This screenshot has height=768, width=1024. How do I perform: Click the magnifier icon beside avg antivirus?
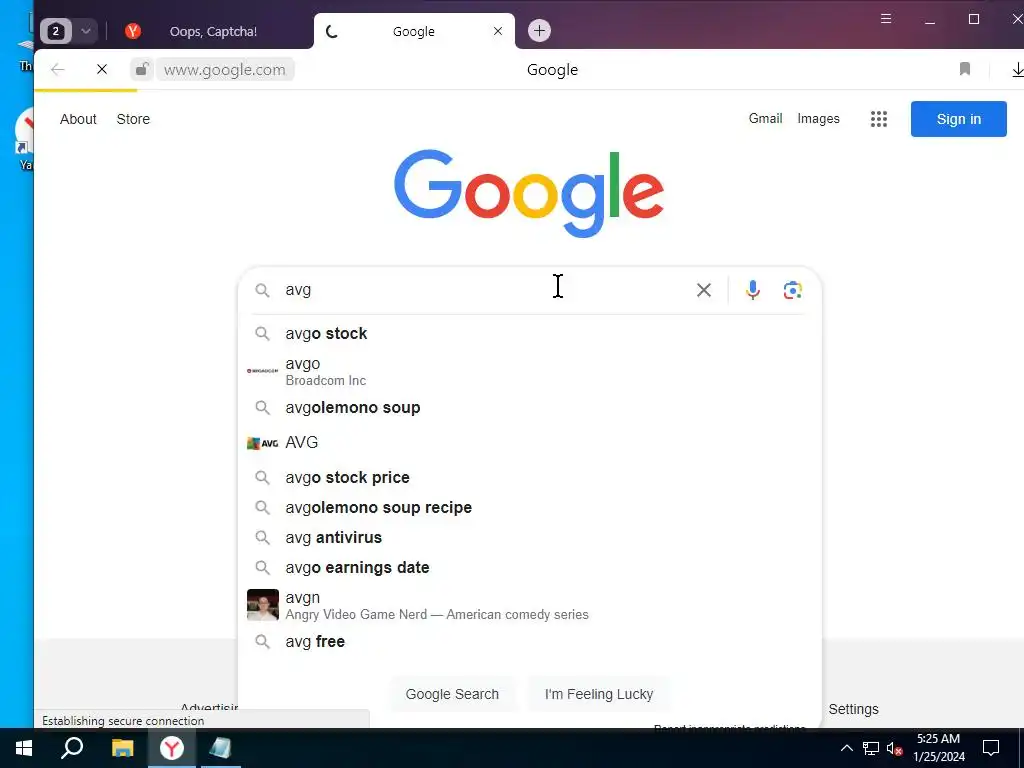pos(263,537)
